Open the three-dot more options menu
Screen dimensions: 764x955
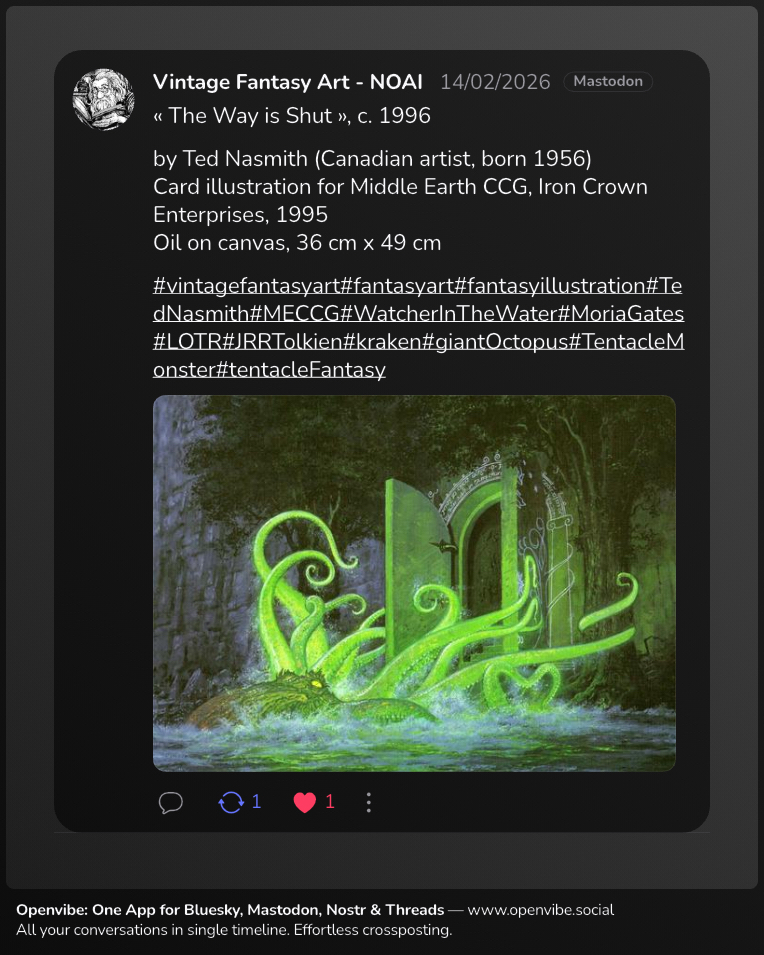(x=369, y=802)
